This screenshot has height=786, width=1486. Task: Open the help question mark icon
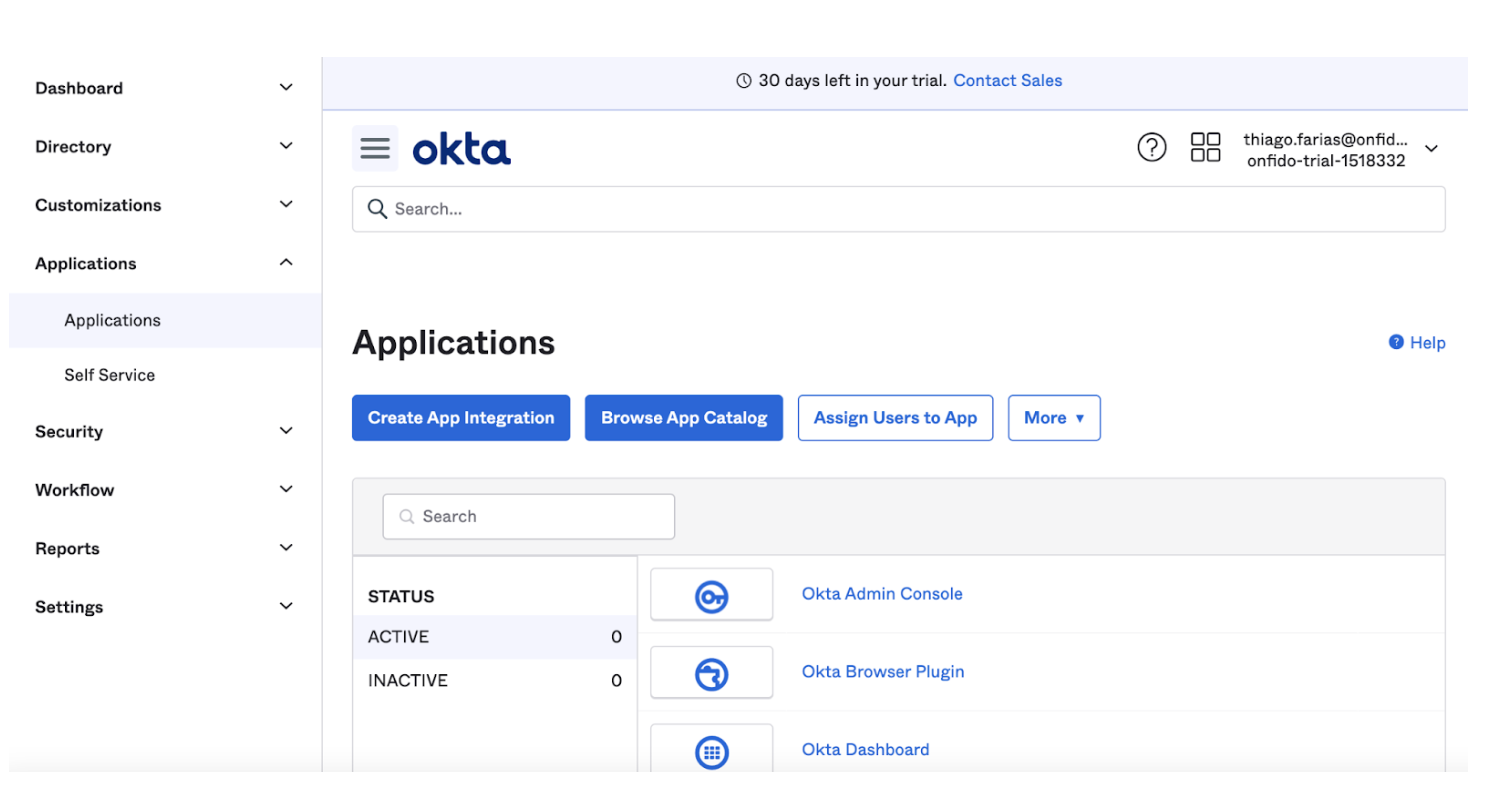coord(1152,148)
